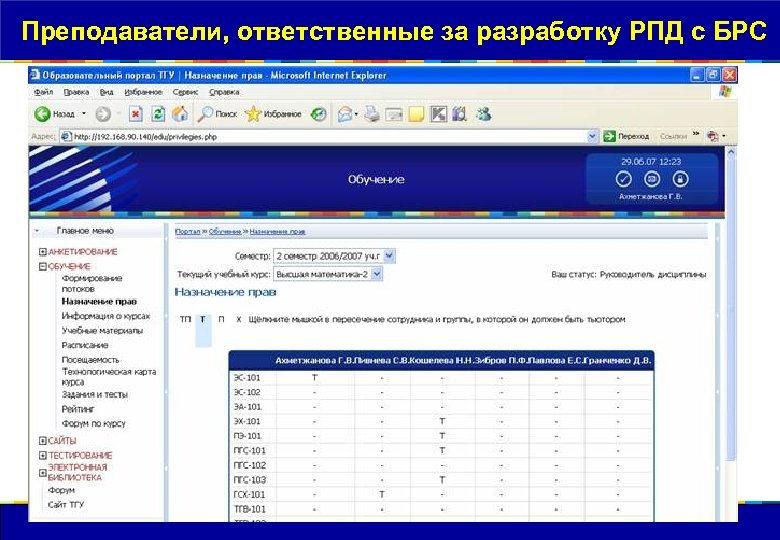Open Посещаемость in sidebar
The width and height of the screenshot is (780, 540).
tap(90, 360)
